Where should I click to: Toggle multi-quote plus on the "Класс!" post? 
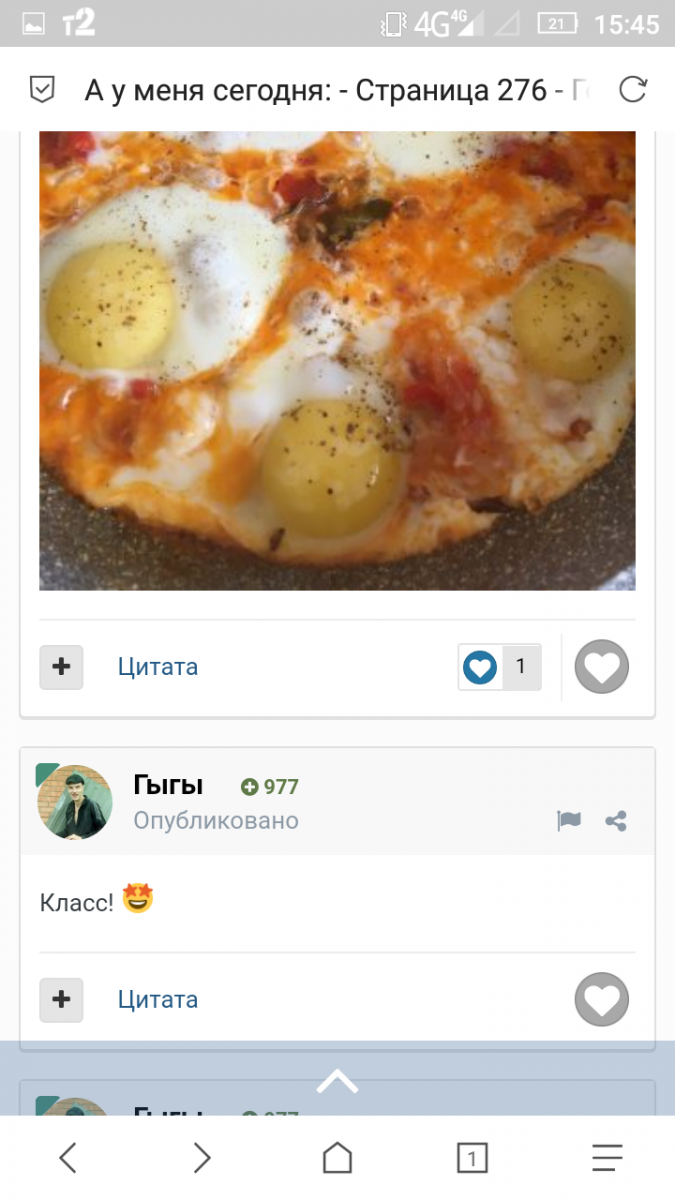(61, 999)
